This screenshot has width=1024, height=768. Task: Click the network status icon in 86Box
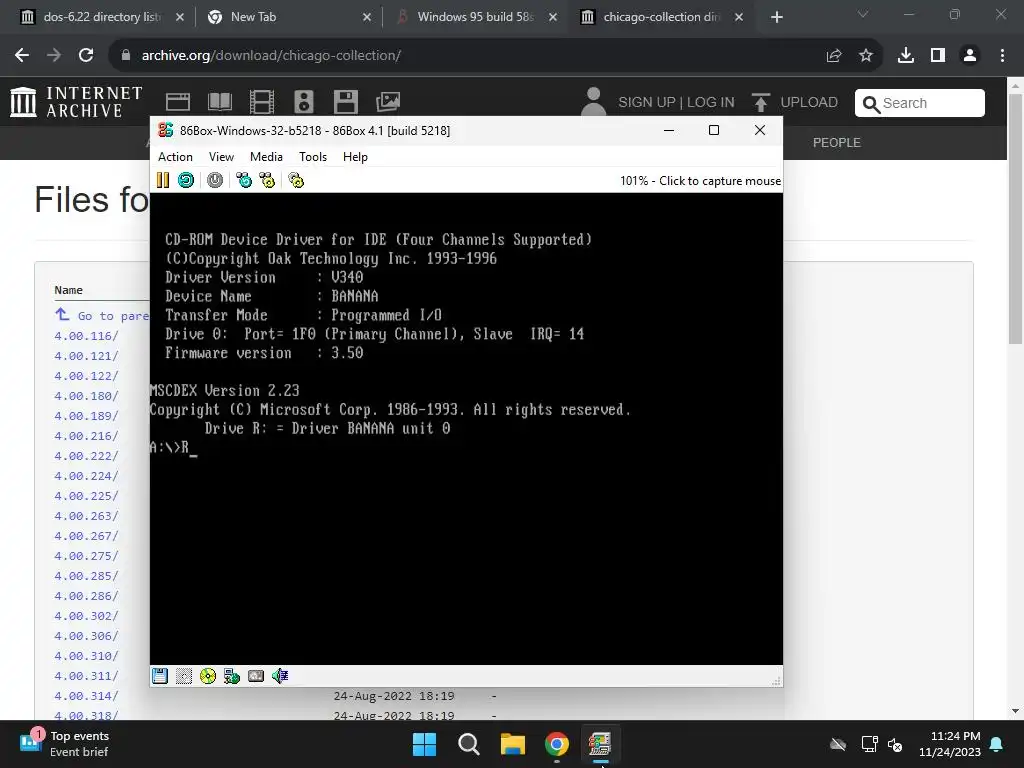pyautogui.click(x=232, y=676)
